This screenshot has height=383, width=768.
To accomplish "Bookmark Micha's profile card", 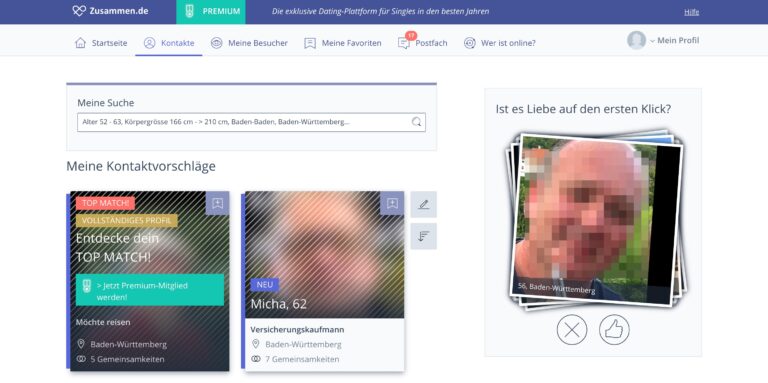I will [x=392, y=203].
